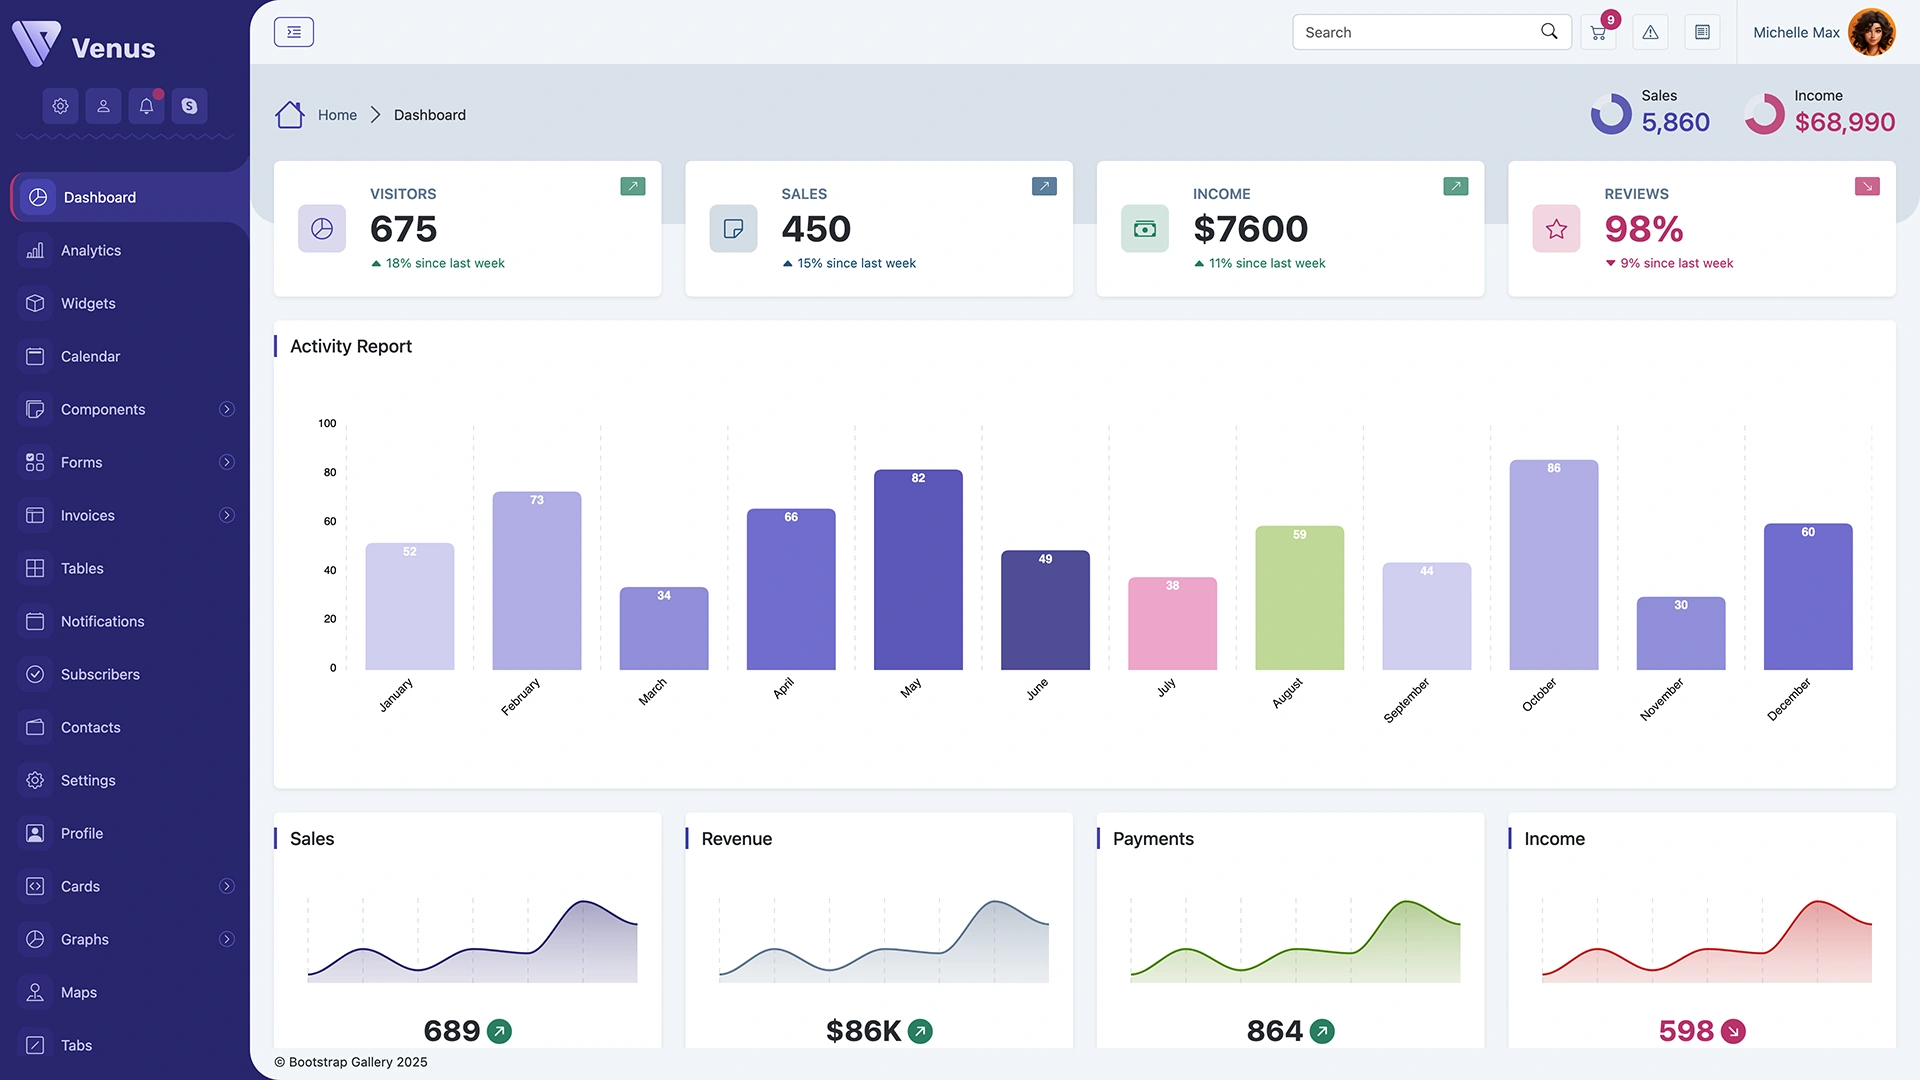The width and height of the screenshot is (1920, 1080).
Task: Click the Income donut chart indicator
Action: click(1764, 113)
